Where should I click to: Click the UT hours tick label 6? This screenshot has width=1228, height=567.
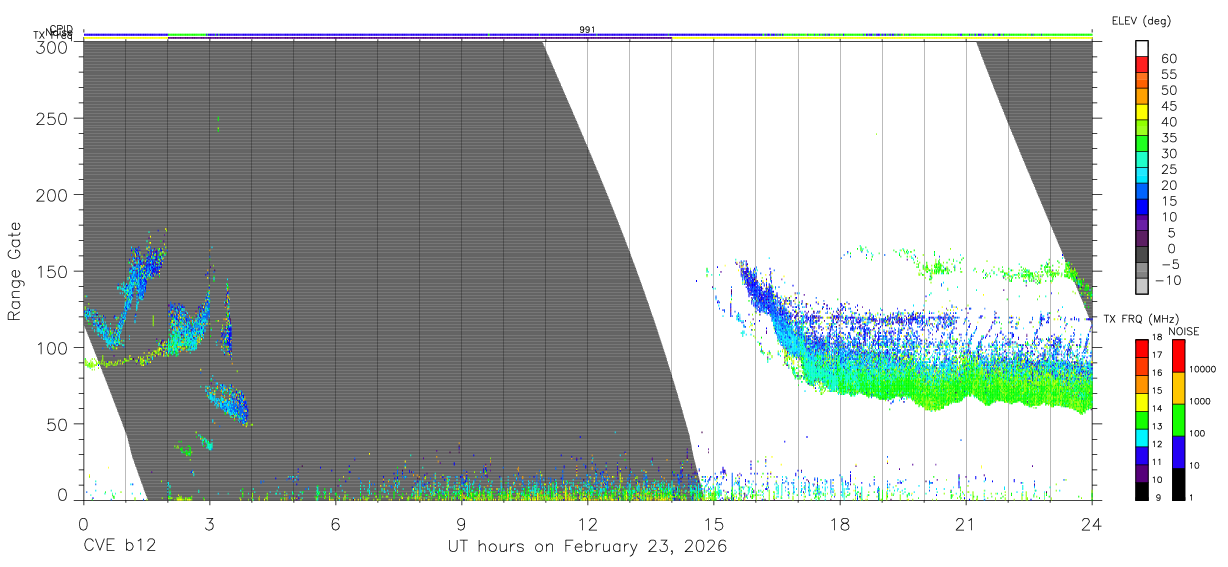[x=335, y=523]
